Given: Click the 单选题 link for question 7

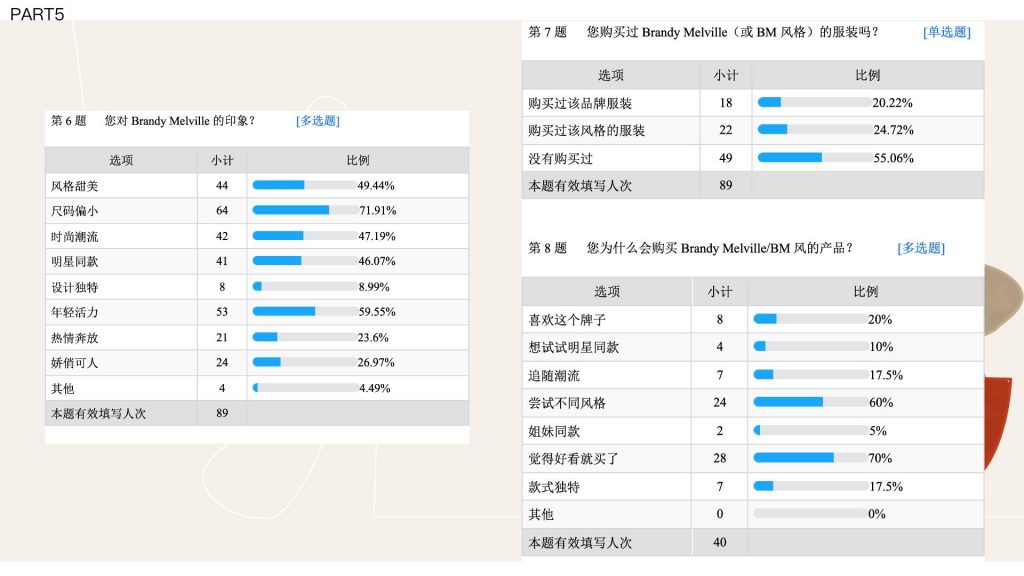Looking at the screenshot, I should click(x=946, y=32).
